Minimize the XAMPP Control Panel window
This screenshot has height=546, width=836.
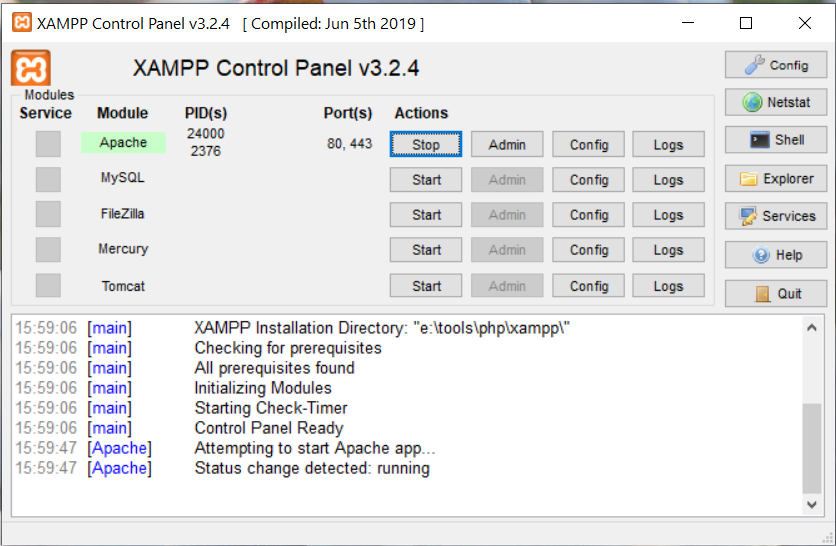tap(688, 23)
